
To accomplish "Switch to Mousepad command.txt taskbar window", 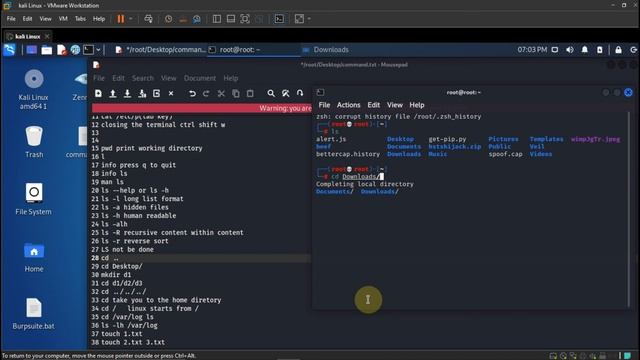I will tap(160, 50).
